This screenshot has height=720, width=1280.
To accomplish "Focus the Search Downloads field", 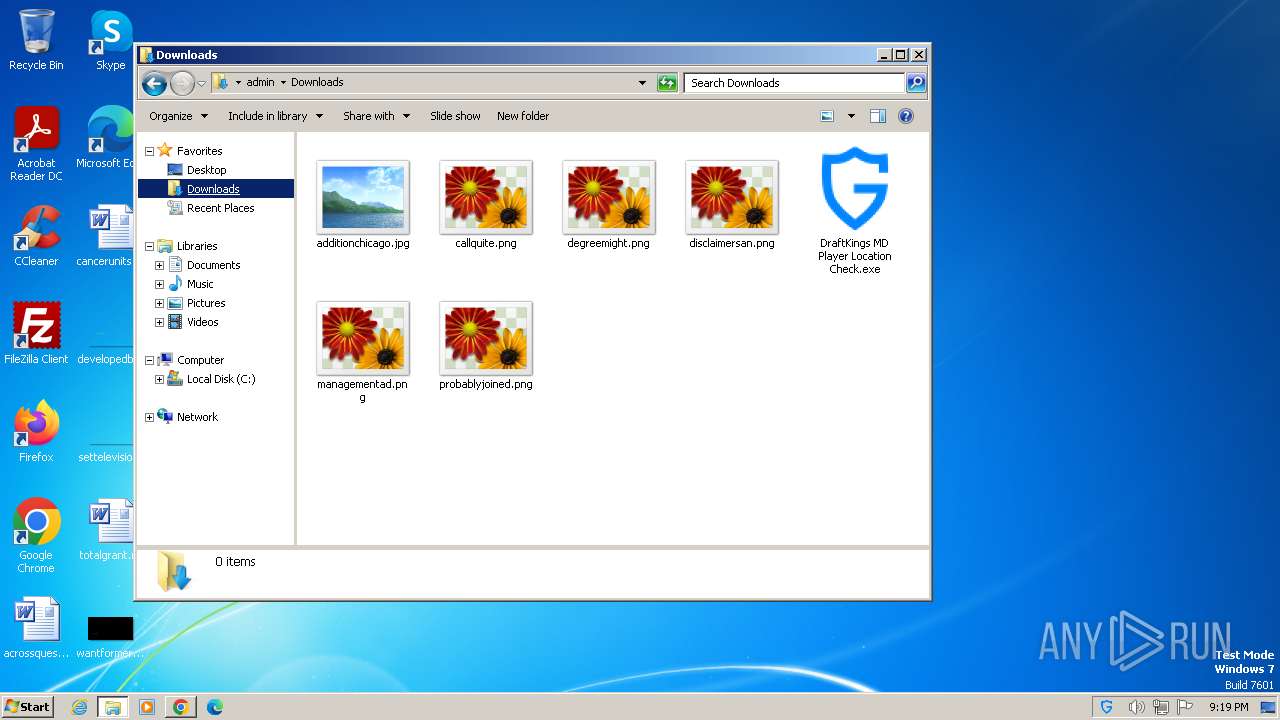I will click(x=795, y=83).
